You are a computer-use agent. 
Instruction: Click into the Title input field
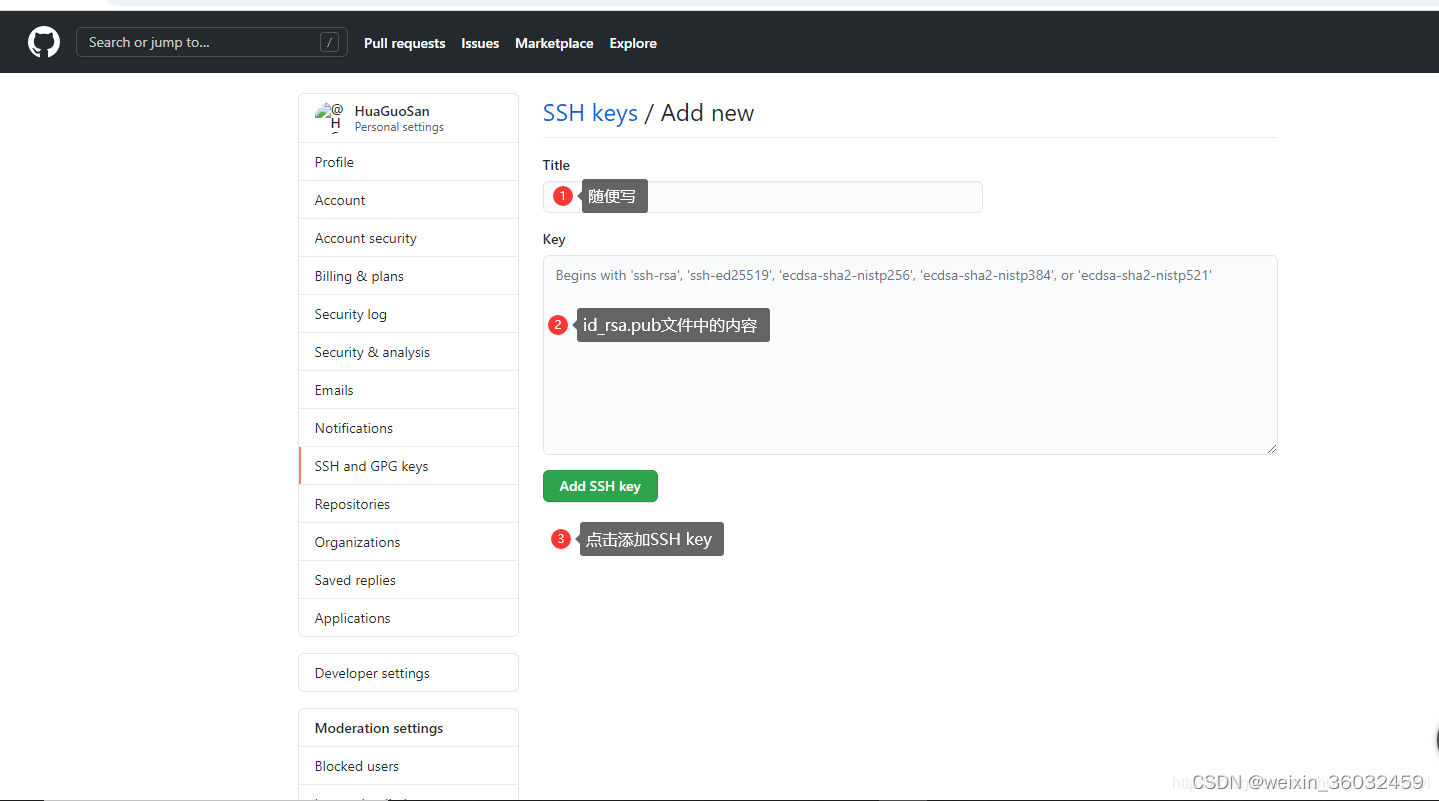click(762, 197)
